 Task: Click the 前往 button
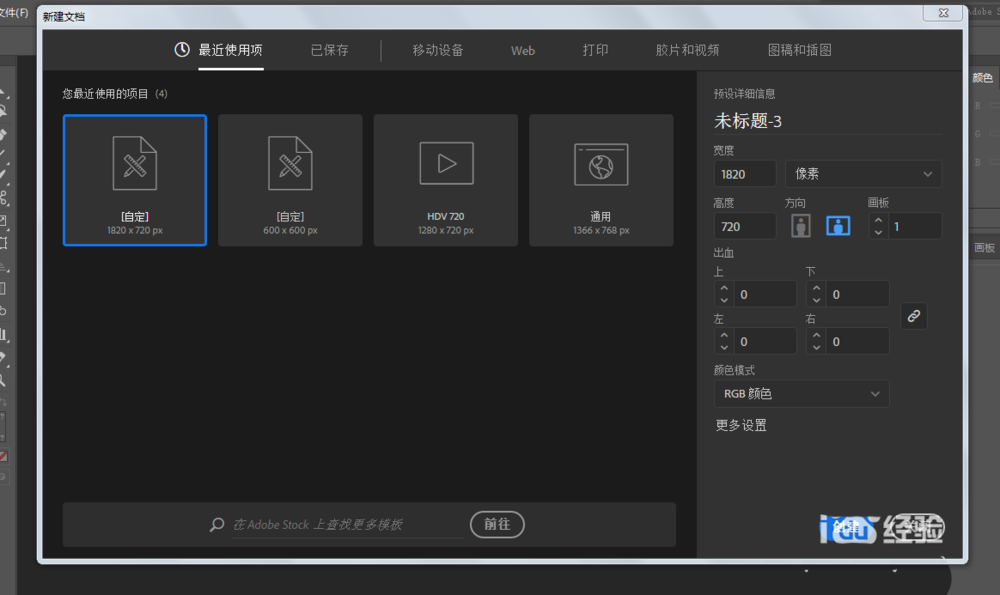pos(497,524)
